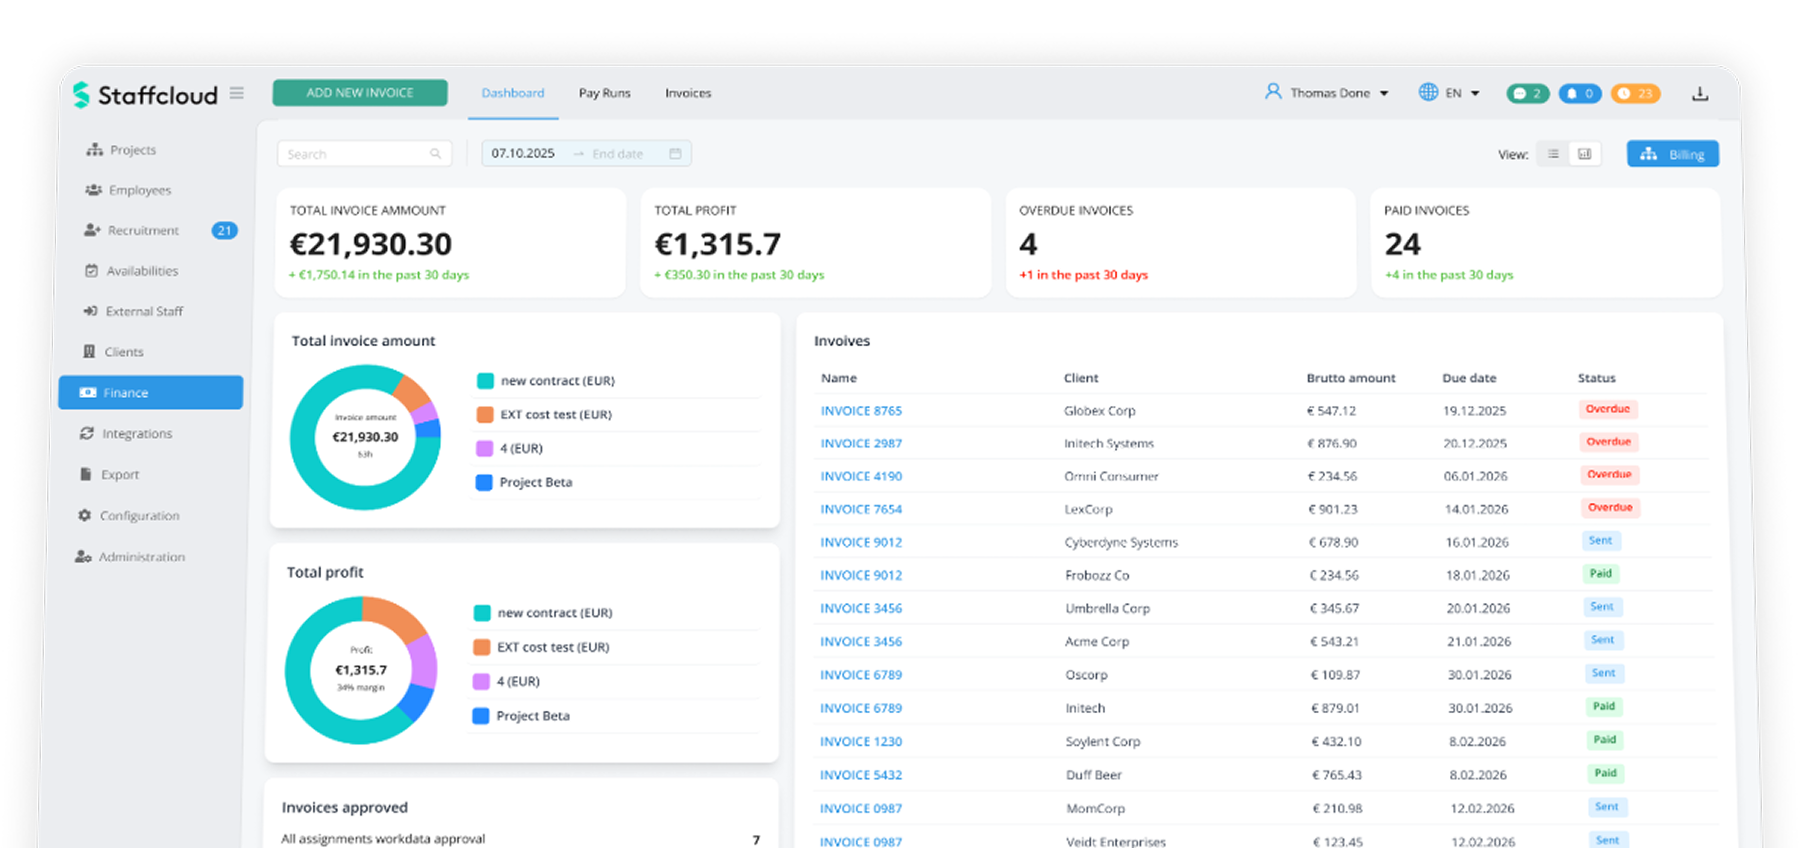Click the Total profit donut chart
1800x848 pixels.
(361, 670)
